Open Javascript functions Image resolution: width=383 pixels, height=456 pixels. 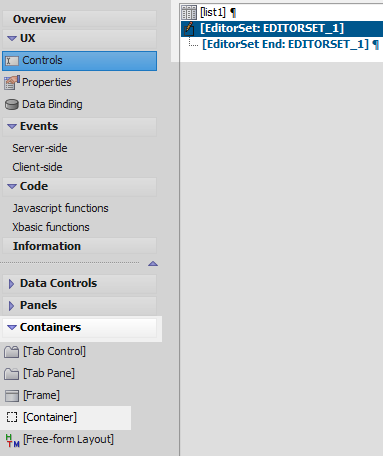pos(60,208)
